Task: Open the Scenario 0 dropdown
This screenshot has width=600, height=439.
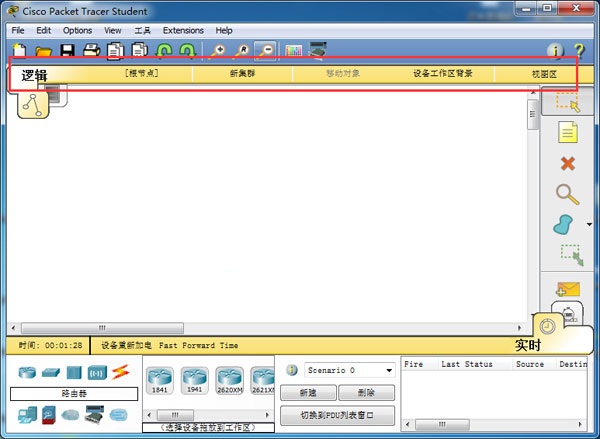Action: [x=350, y=370]
